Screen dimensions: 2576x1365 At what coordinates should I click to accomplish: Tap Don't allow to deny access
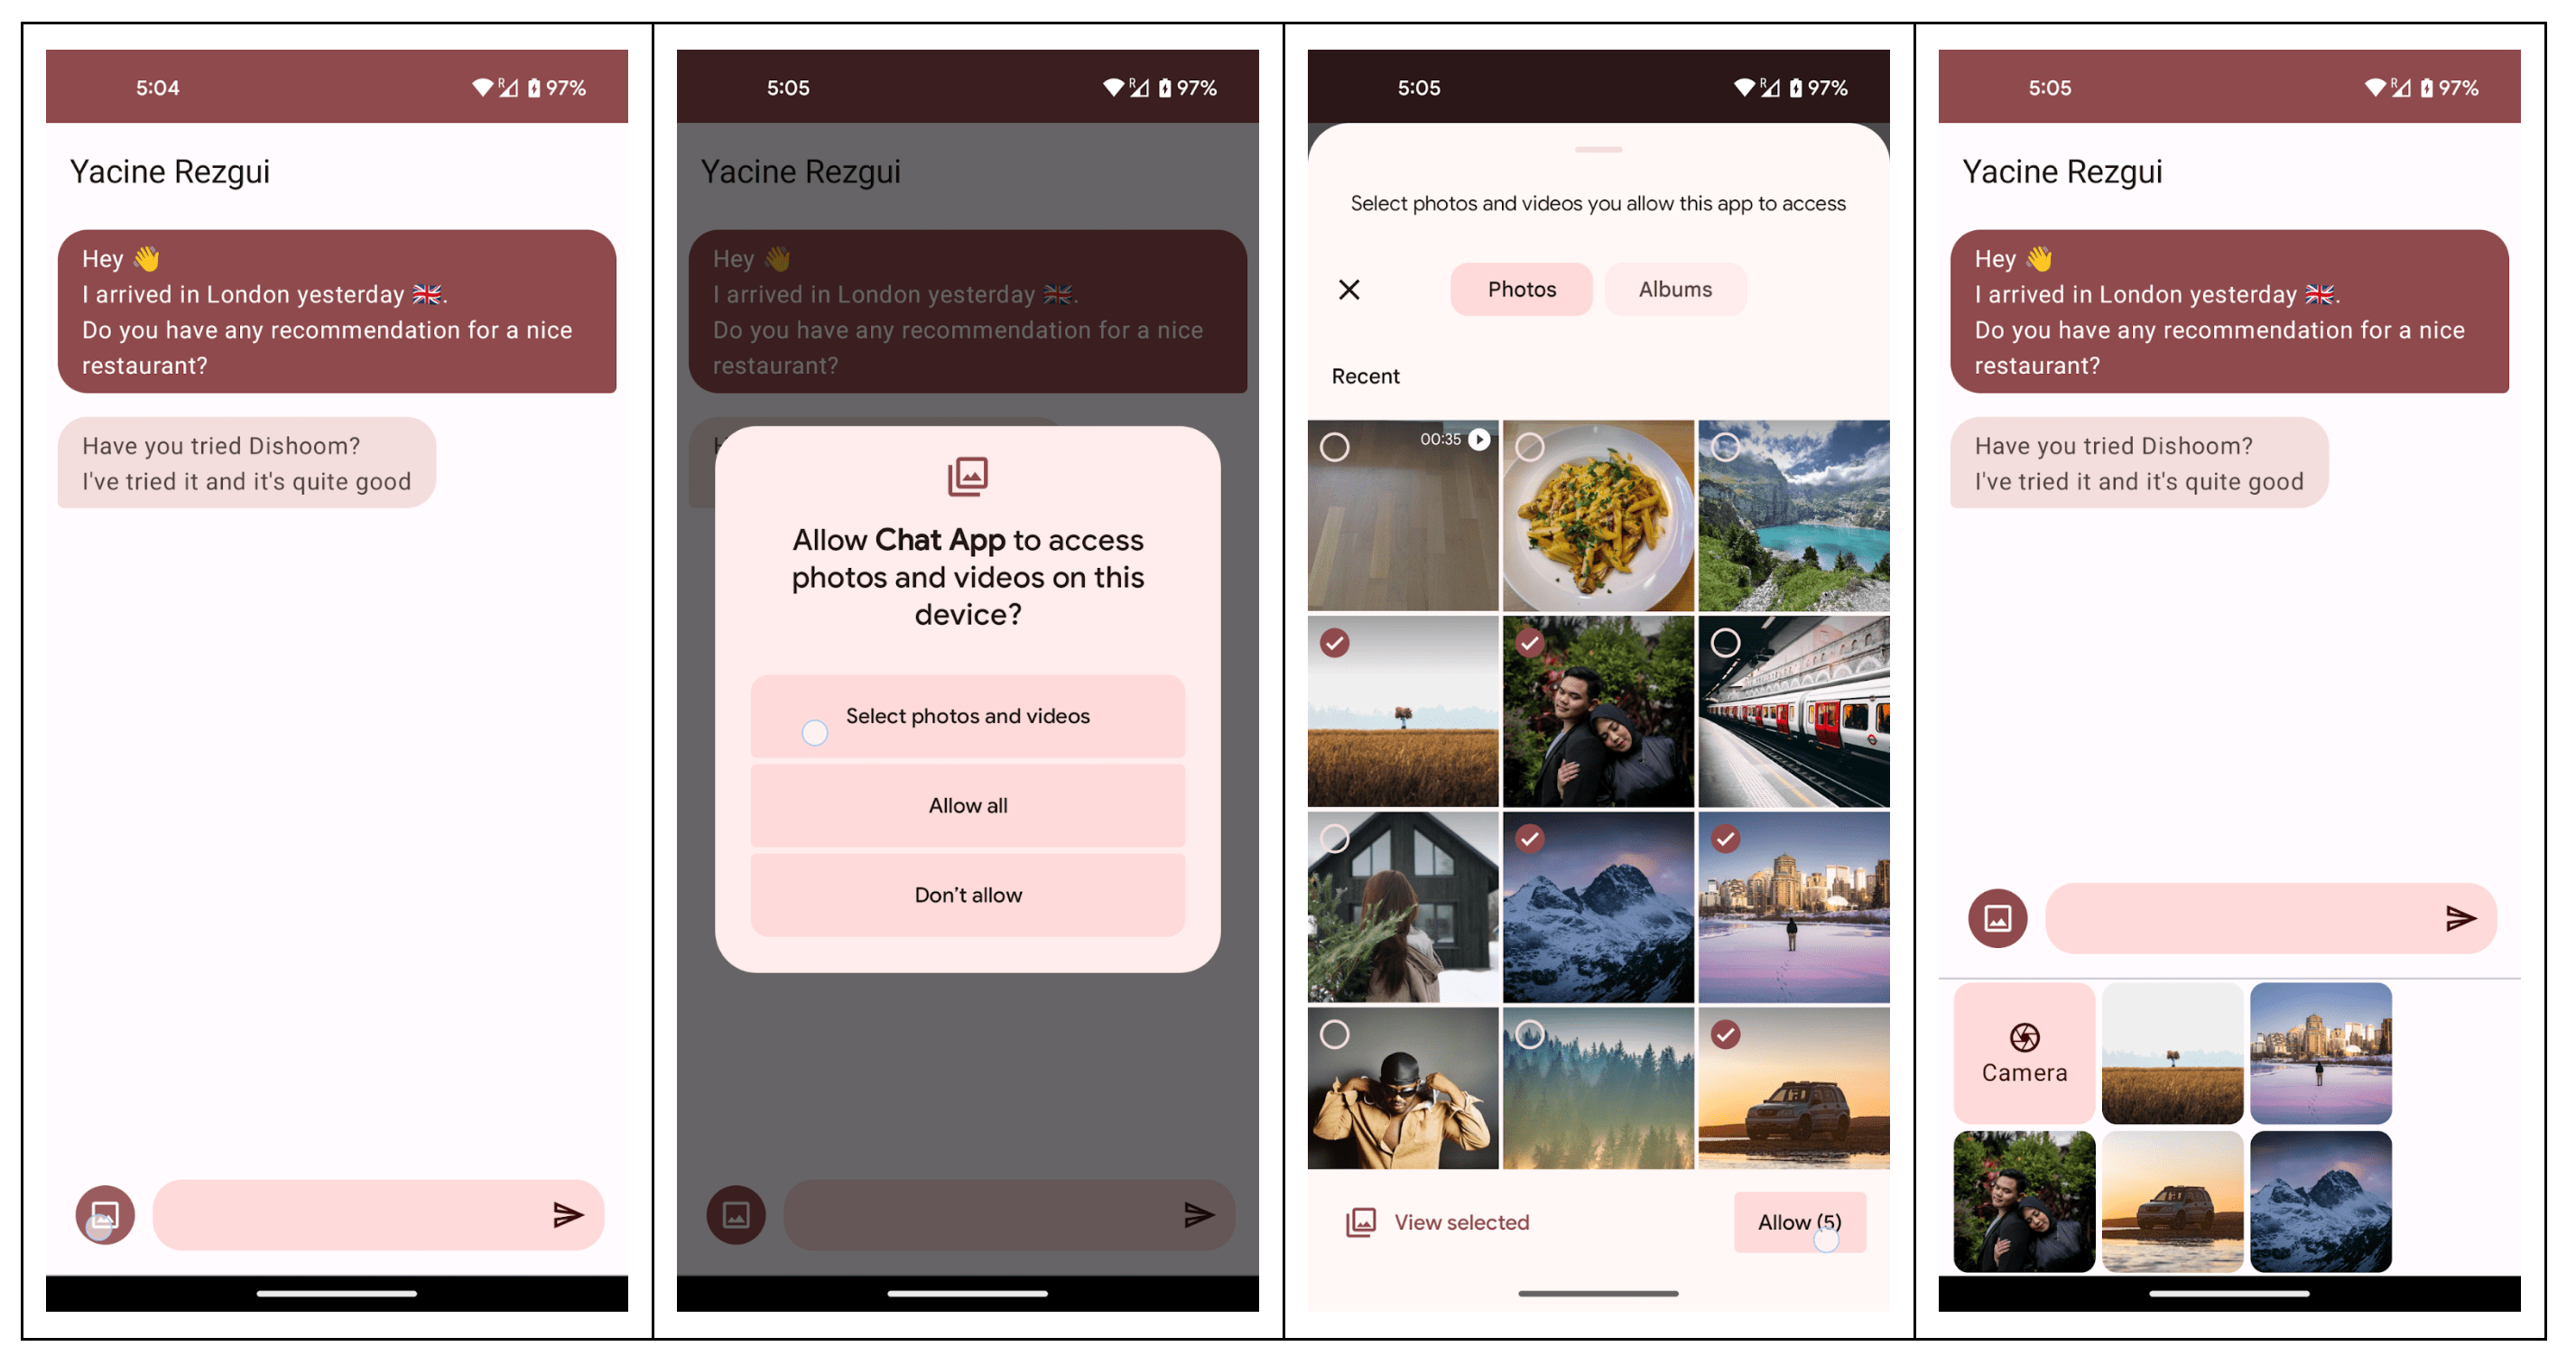pos(968,895)
